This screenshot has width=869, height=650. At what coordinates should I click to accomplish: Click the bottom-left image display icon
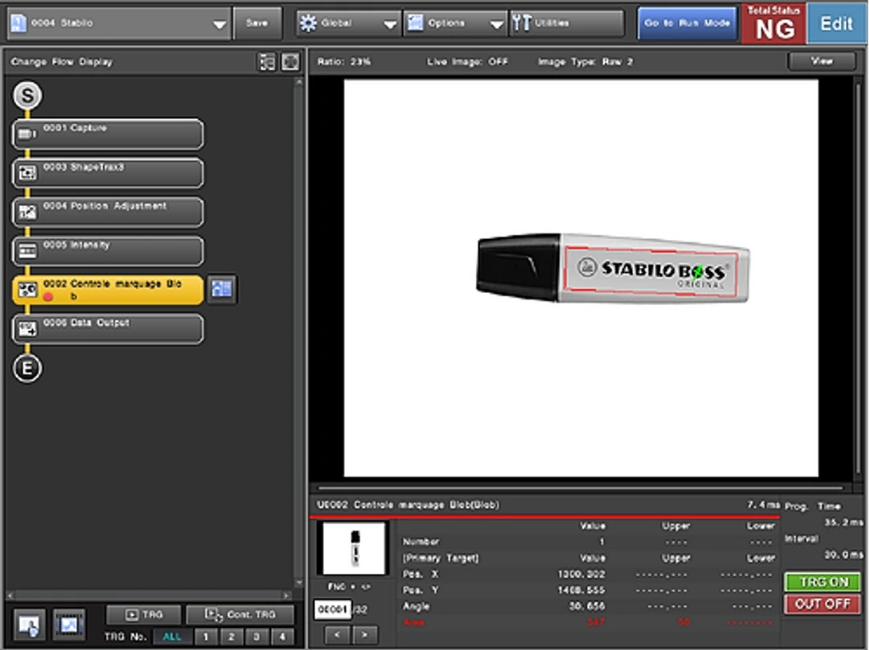pyautogui.click(x=69, y=624)
